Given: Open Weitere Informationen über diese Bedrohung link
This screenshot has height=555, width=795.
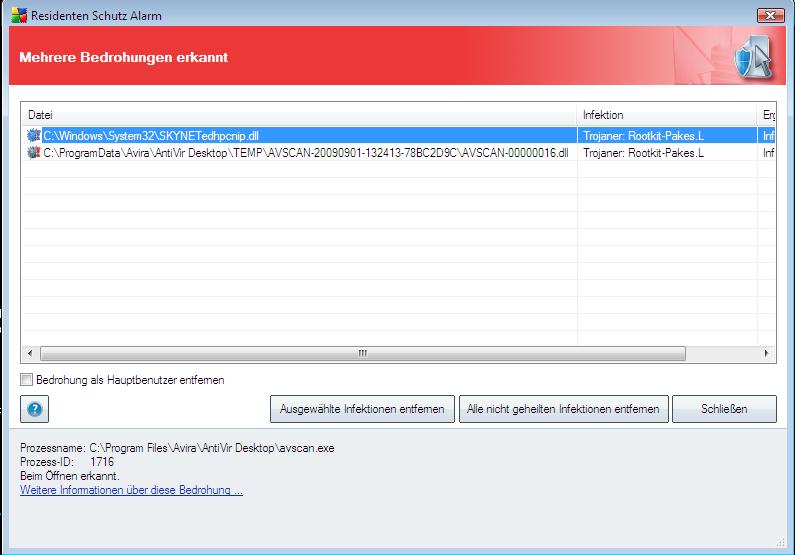Looking at the screenshot, I should pos(131,490).
